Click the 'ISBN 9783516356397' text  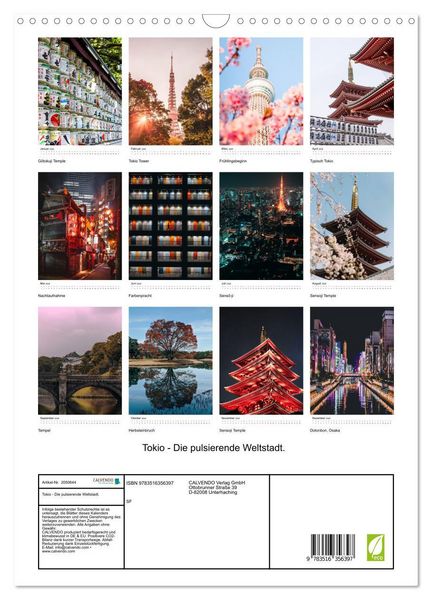(150, 483)
